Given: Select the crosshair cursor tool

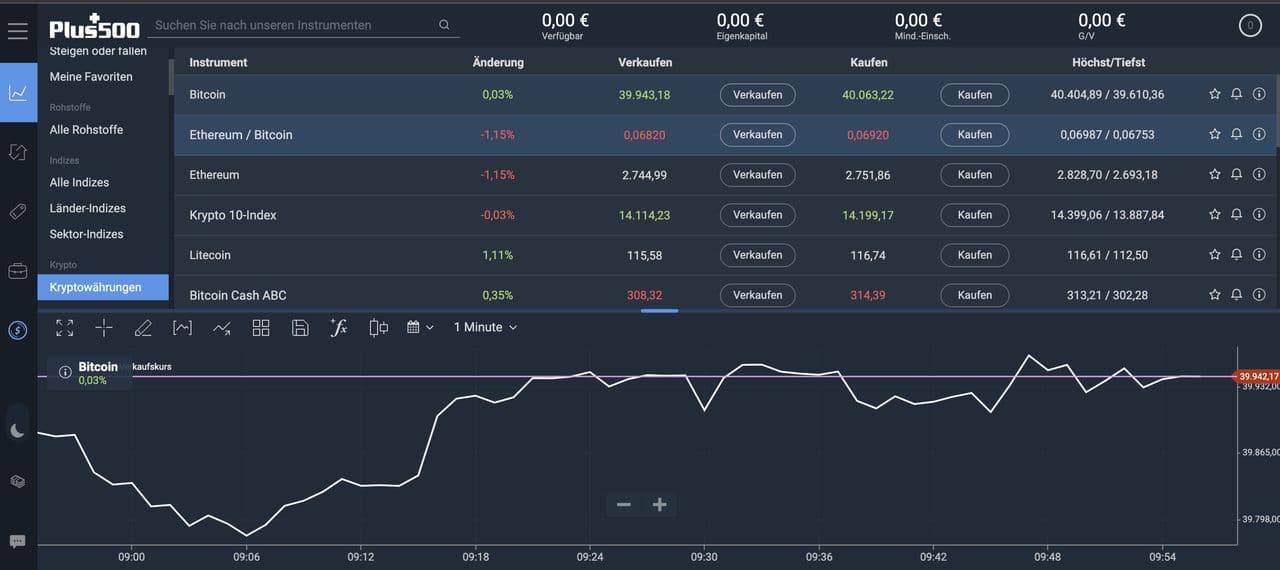Looking at the screenshot, I should point(104,327).
